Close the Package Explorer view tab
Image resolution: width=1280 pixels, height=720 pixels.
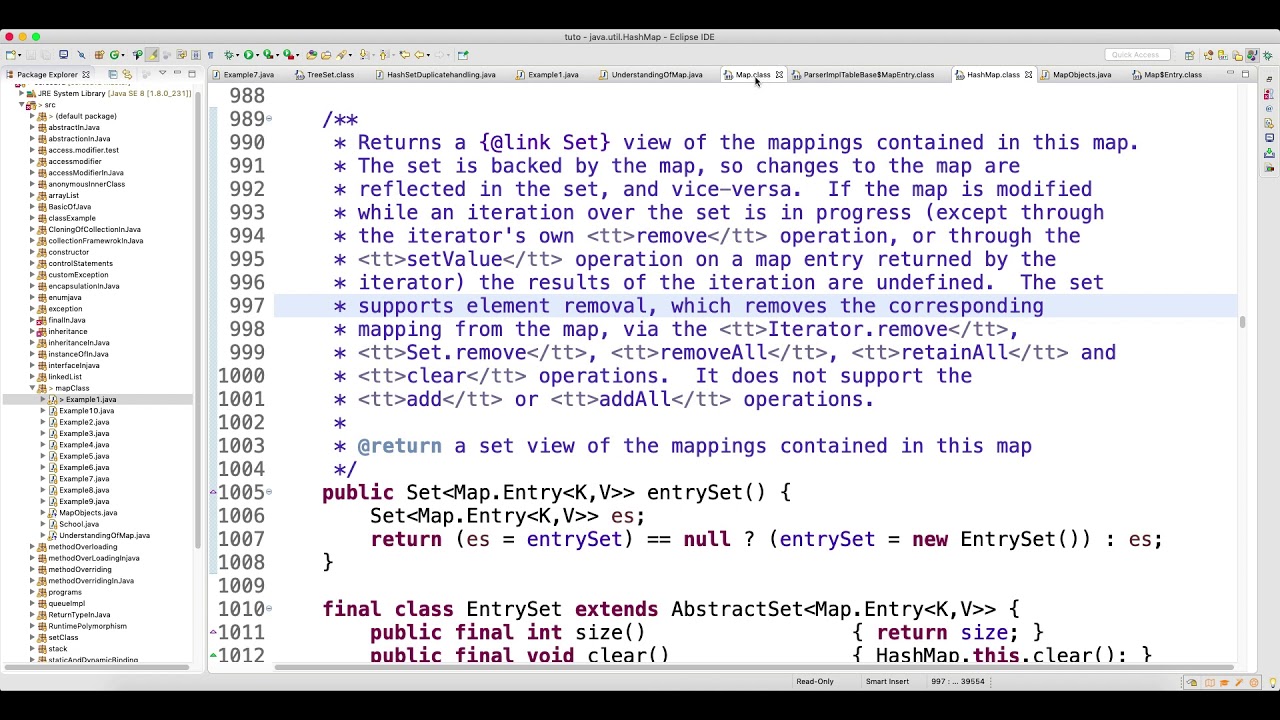pos(85,75)
